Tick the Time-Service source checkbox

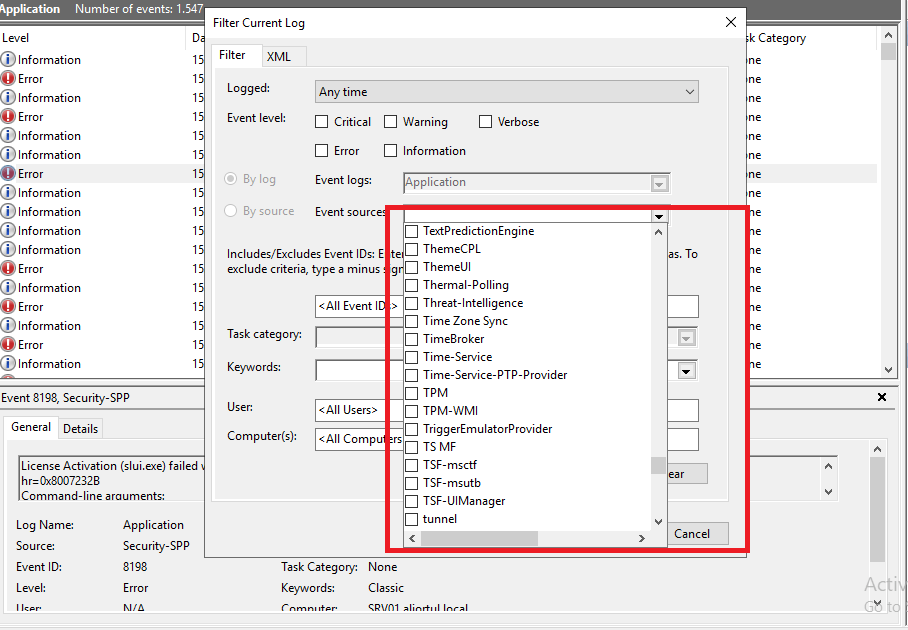click(x=411, y=357)
